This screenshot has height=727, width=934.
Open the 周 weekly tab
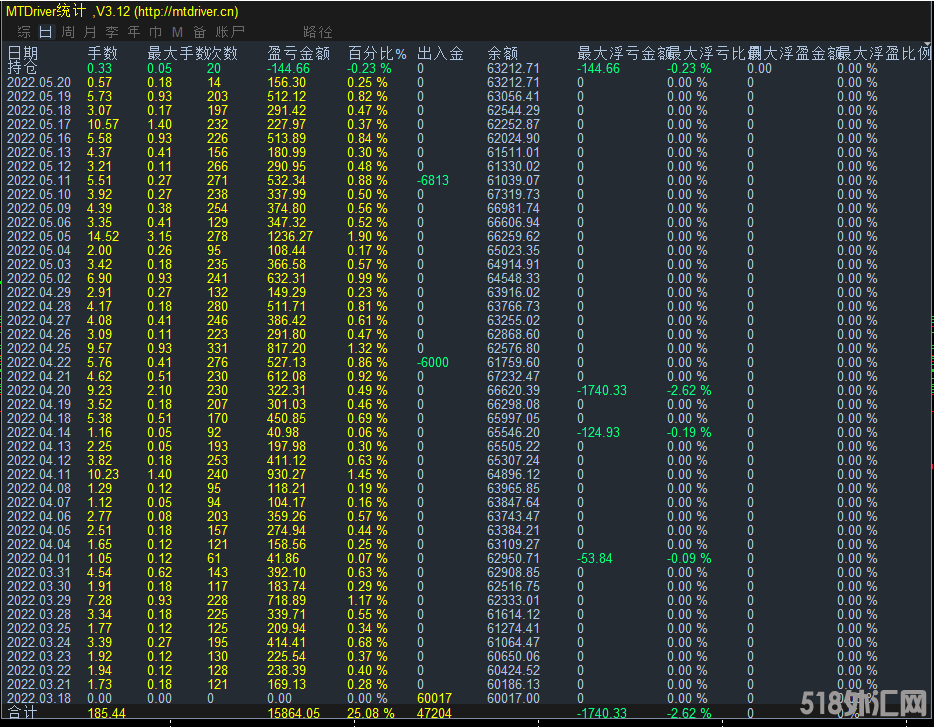(68, 32)
